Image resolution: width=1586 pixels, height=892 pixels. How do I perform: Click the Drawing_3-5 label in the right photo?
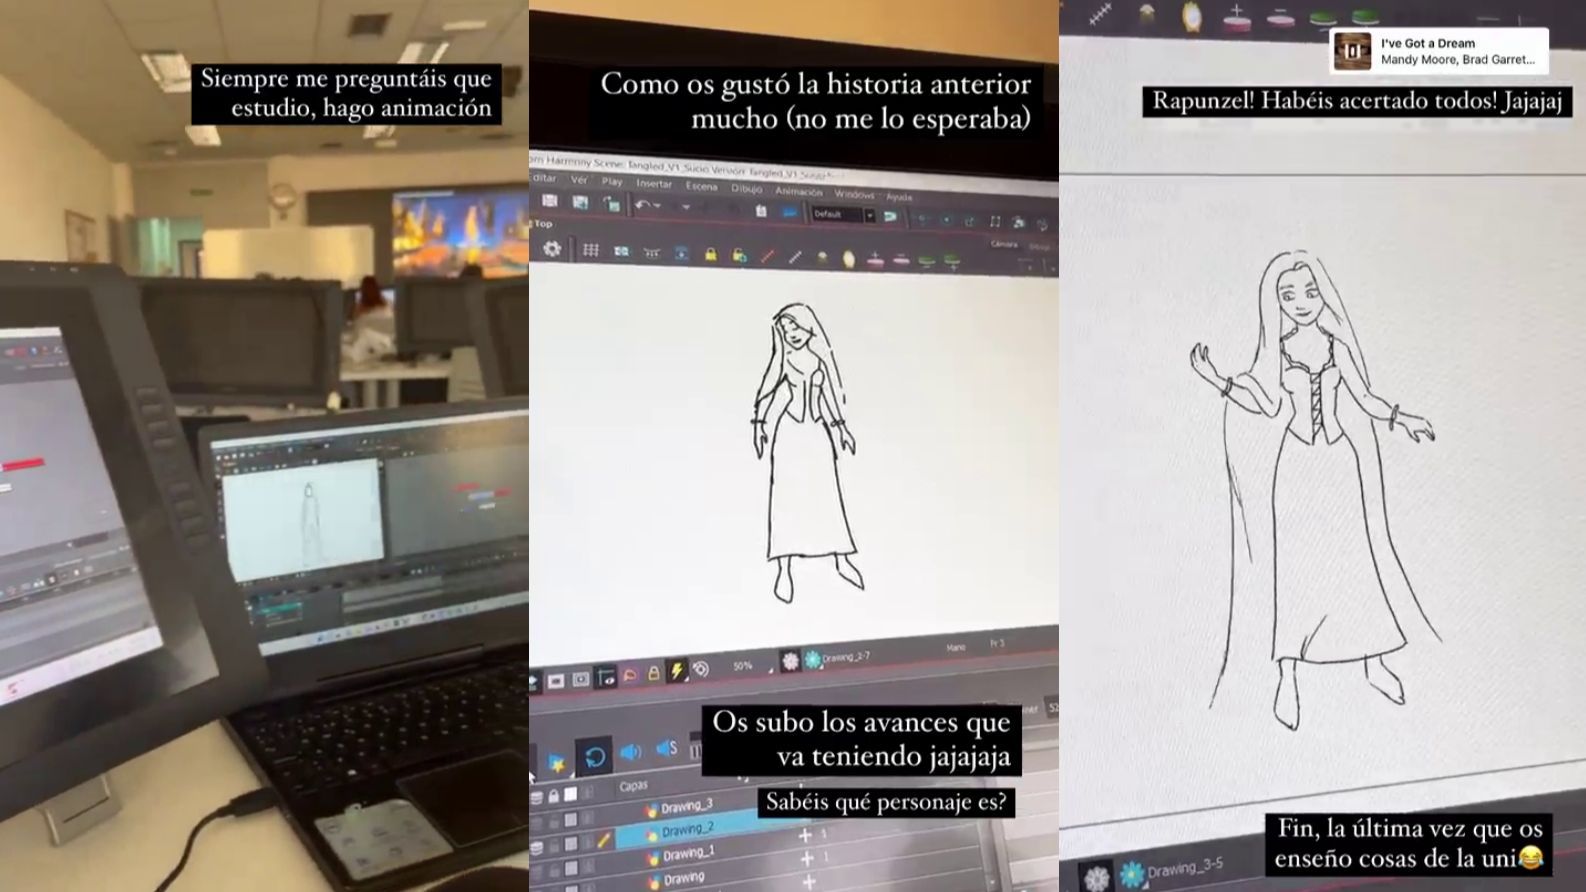tap(1185, 868)
